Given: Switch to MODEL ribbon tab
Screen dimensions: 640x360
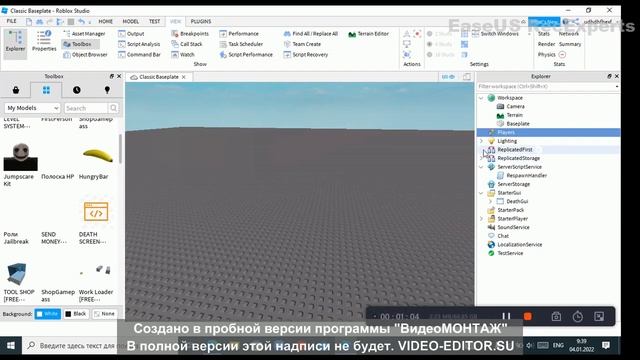Looking at the screenshot, I should (x=131, y=21).
